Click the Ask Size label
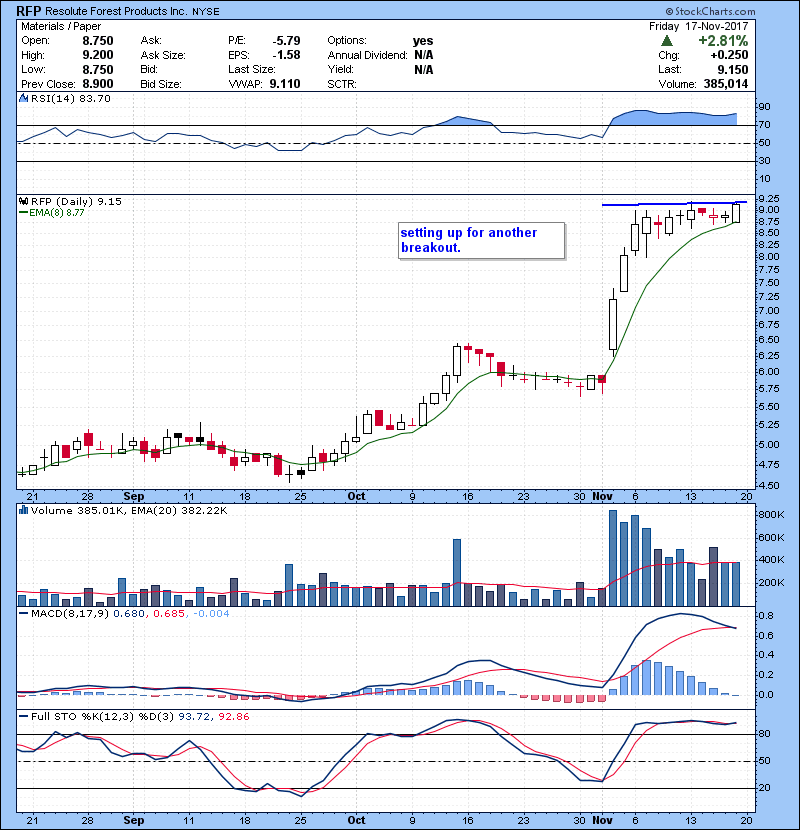 click(163, 55)
